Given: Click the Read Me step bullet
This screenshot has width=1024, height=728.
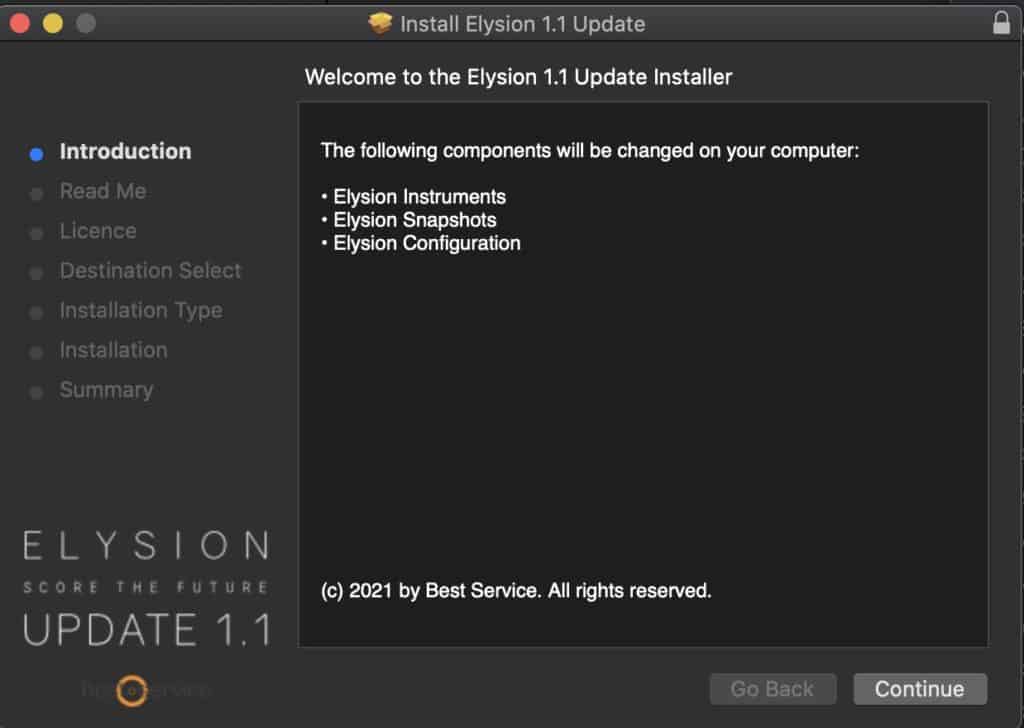Looking at the screenshot, I should click(x=36, y=192).
